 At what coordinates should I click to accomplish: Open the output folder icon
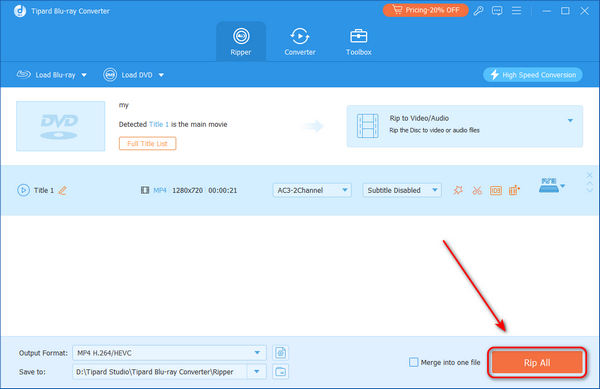(x=280, y=371)
